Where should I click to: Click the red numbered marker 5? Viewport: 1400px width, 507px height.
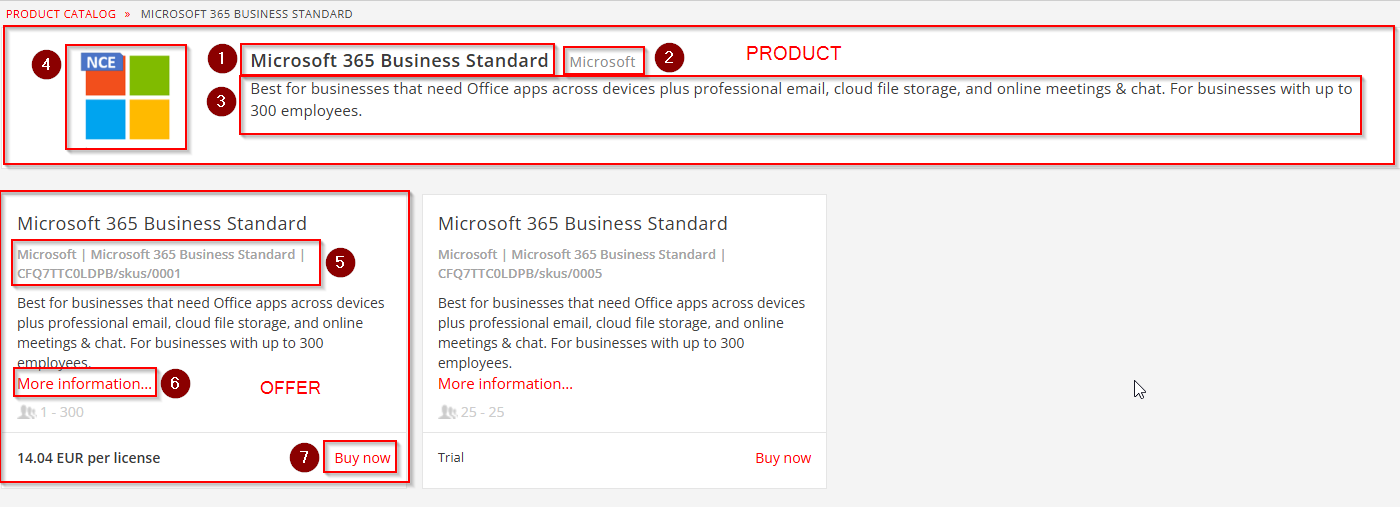pos(340,263)
